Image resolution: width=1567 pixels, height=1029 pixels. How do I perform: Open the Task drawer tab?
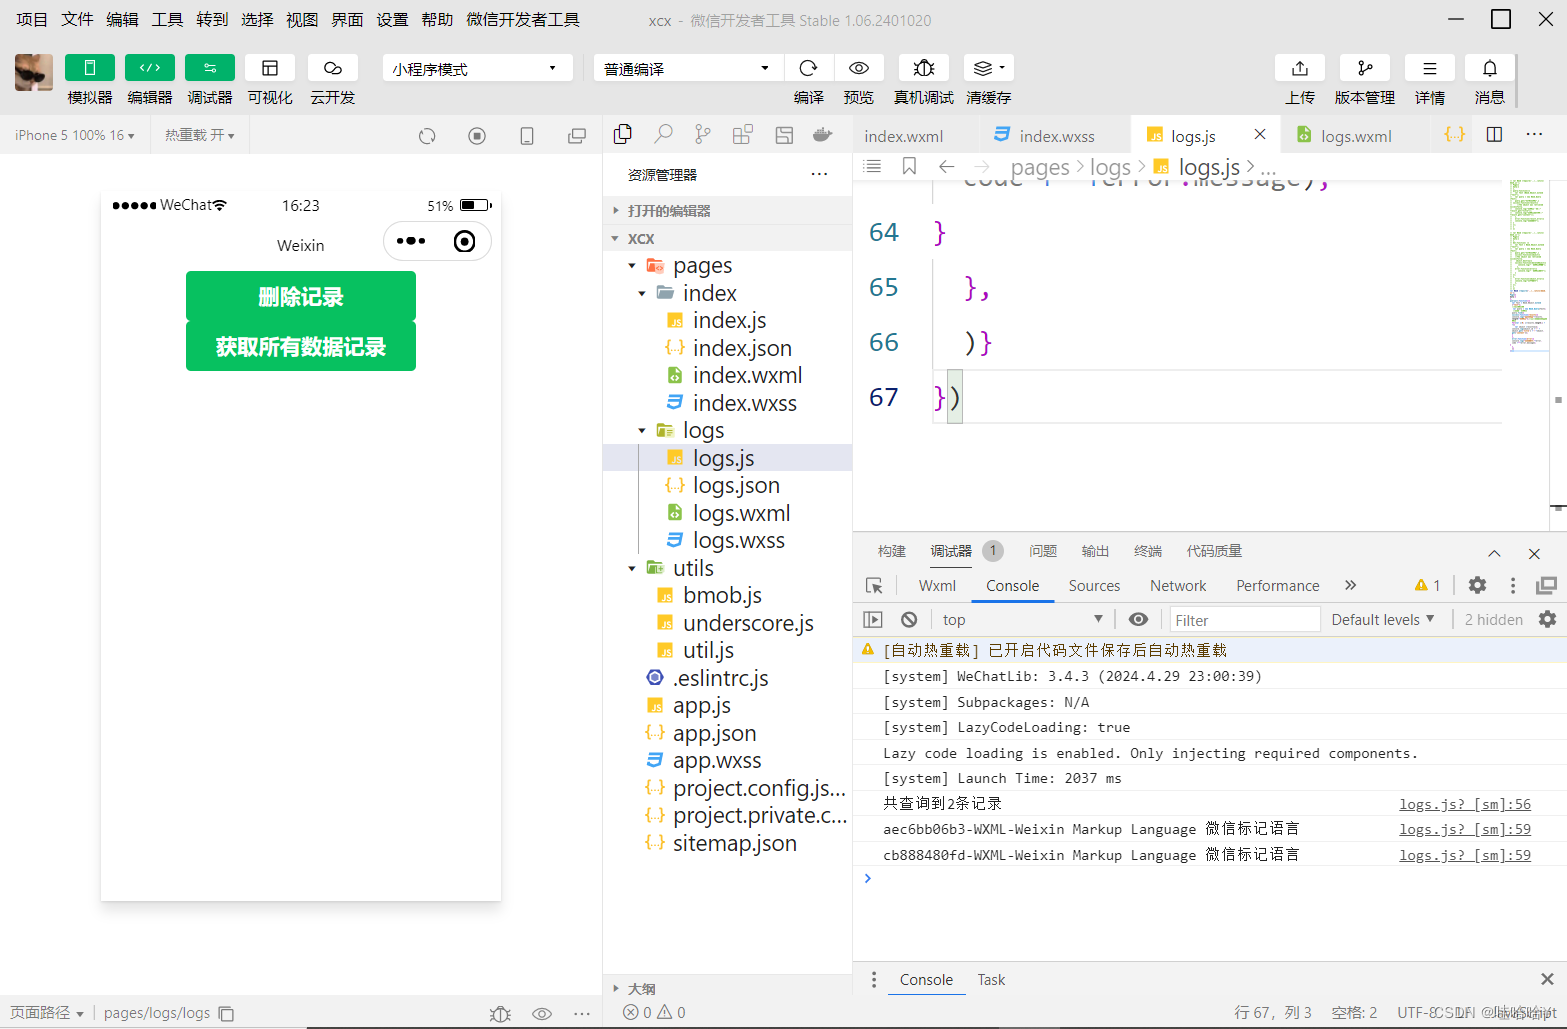pos(991,980)
